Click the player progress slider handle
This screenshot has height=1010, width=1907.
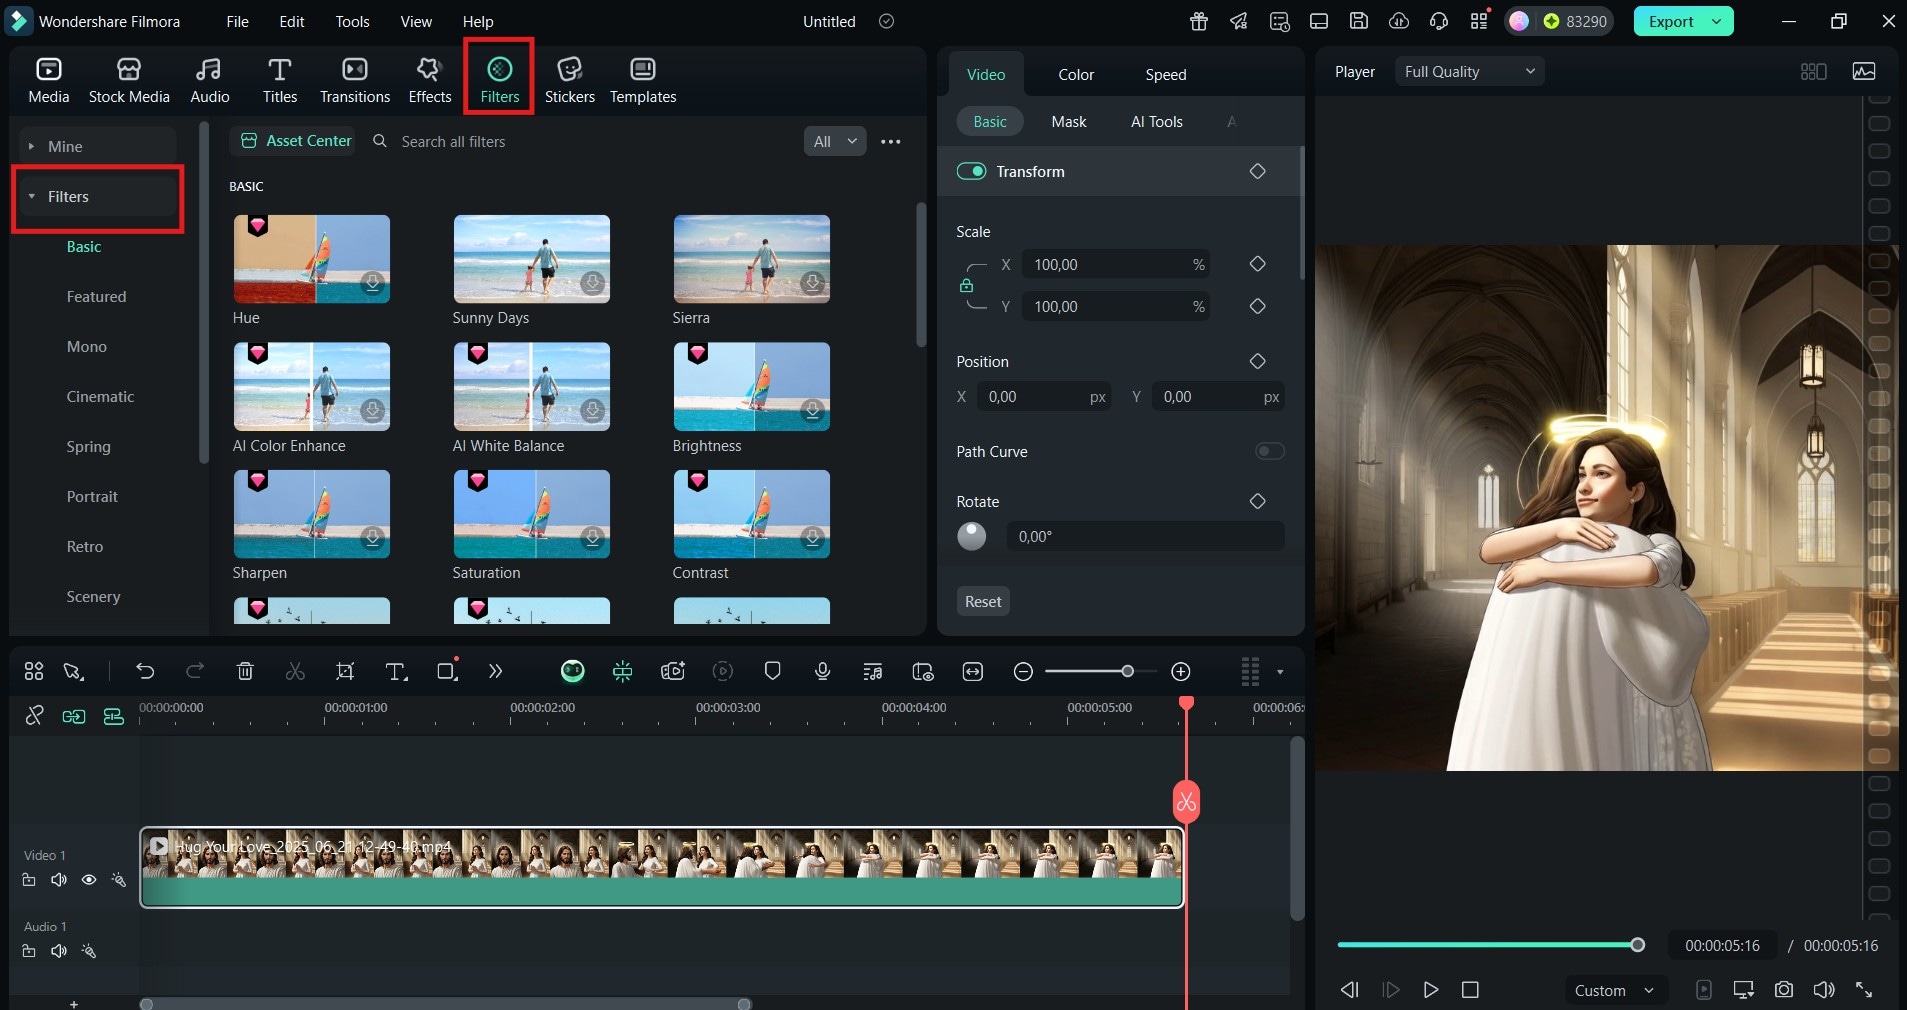[1637, 944]
